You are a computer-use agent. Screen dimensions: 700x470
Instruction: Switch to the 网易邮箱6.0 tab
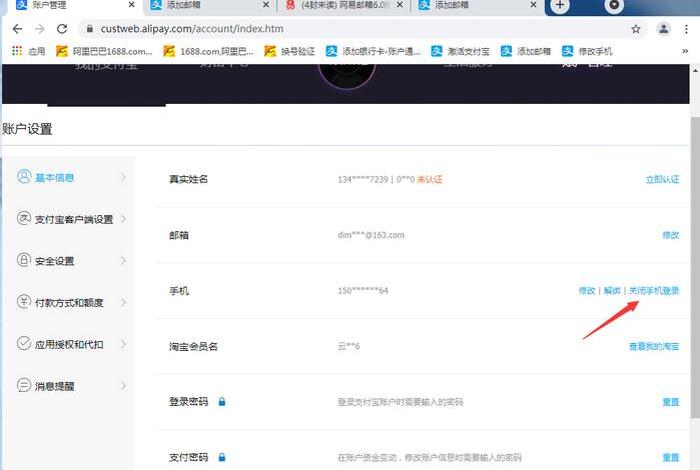[x=344, y=6]
